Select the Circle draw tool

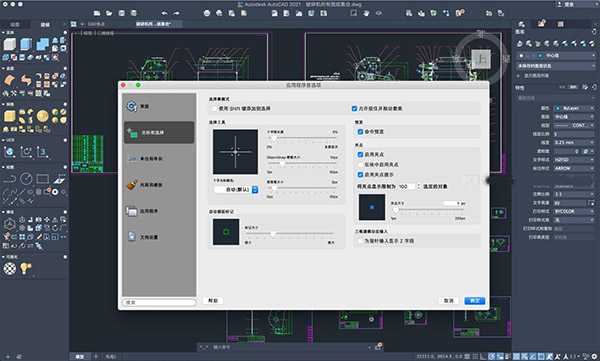(x=26, y=179)
